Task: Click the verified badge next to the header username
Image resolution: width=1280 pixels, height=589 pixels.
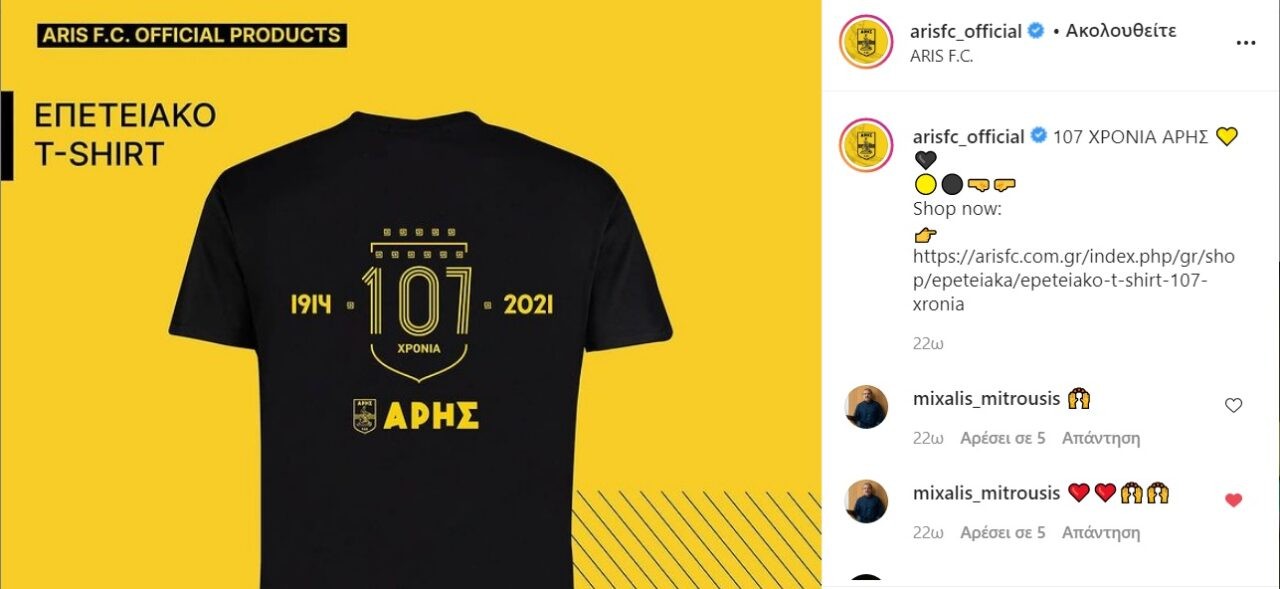Action: tap(1036, 31)
